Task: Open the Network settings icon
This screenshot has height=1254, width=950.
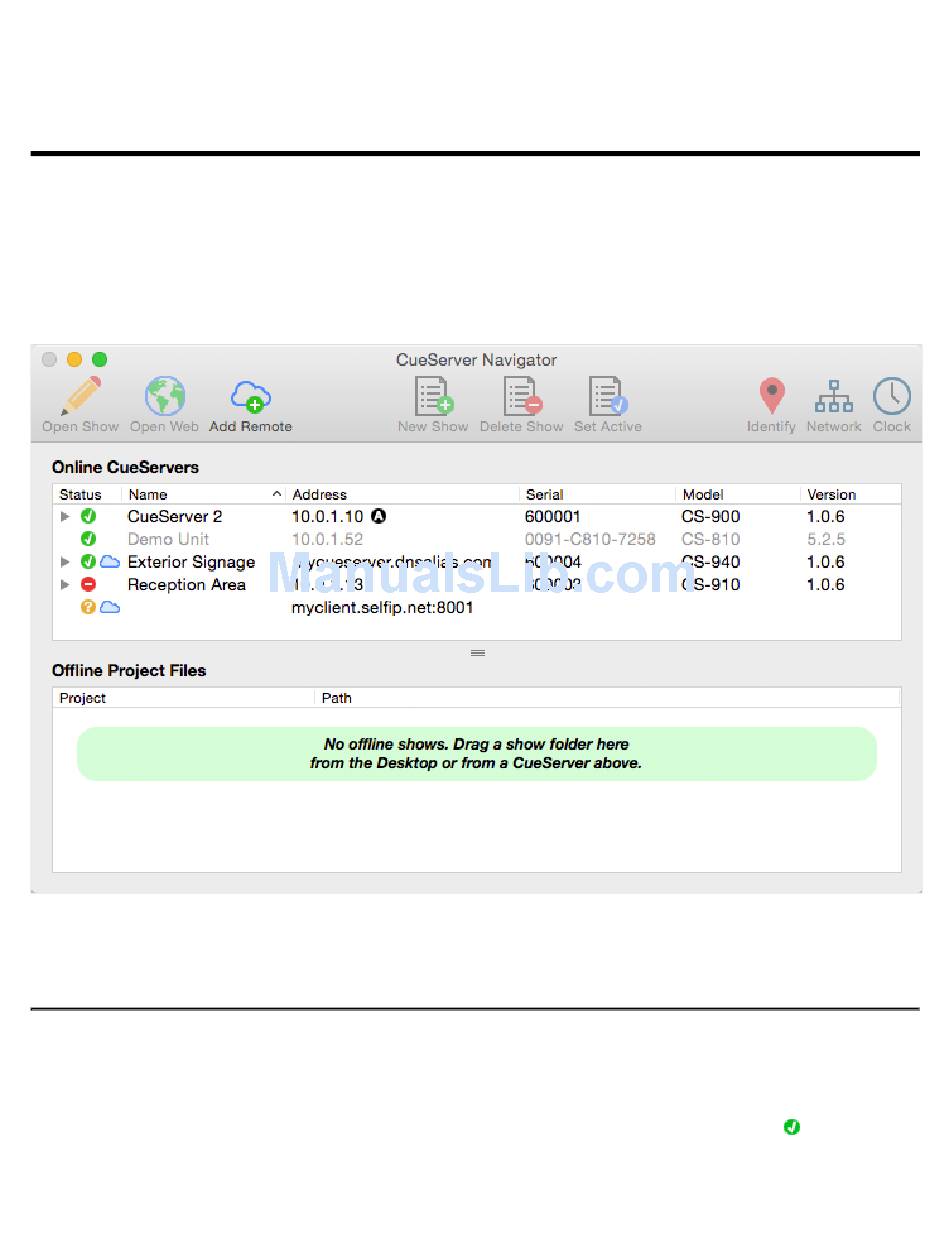Action: tap(833, 396)
